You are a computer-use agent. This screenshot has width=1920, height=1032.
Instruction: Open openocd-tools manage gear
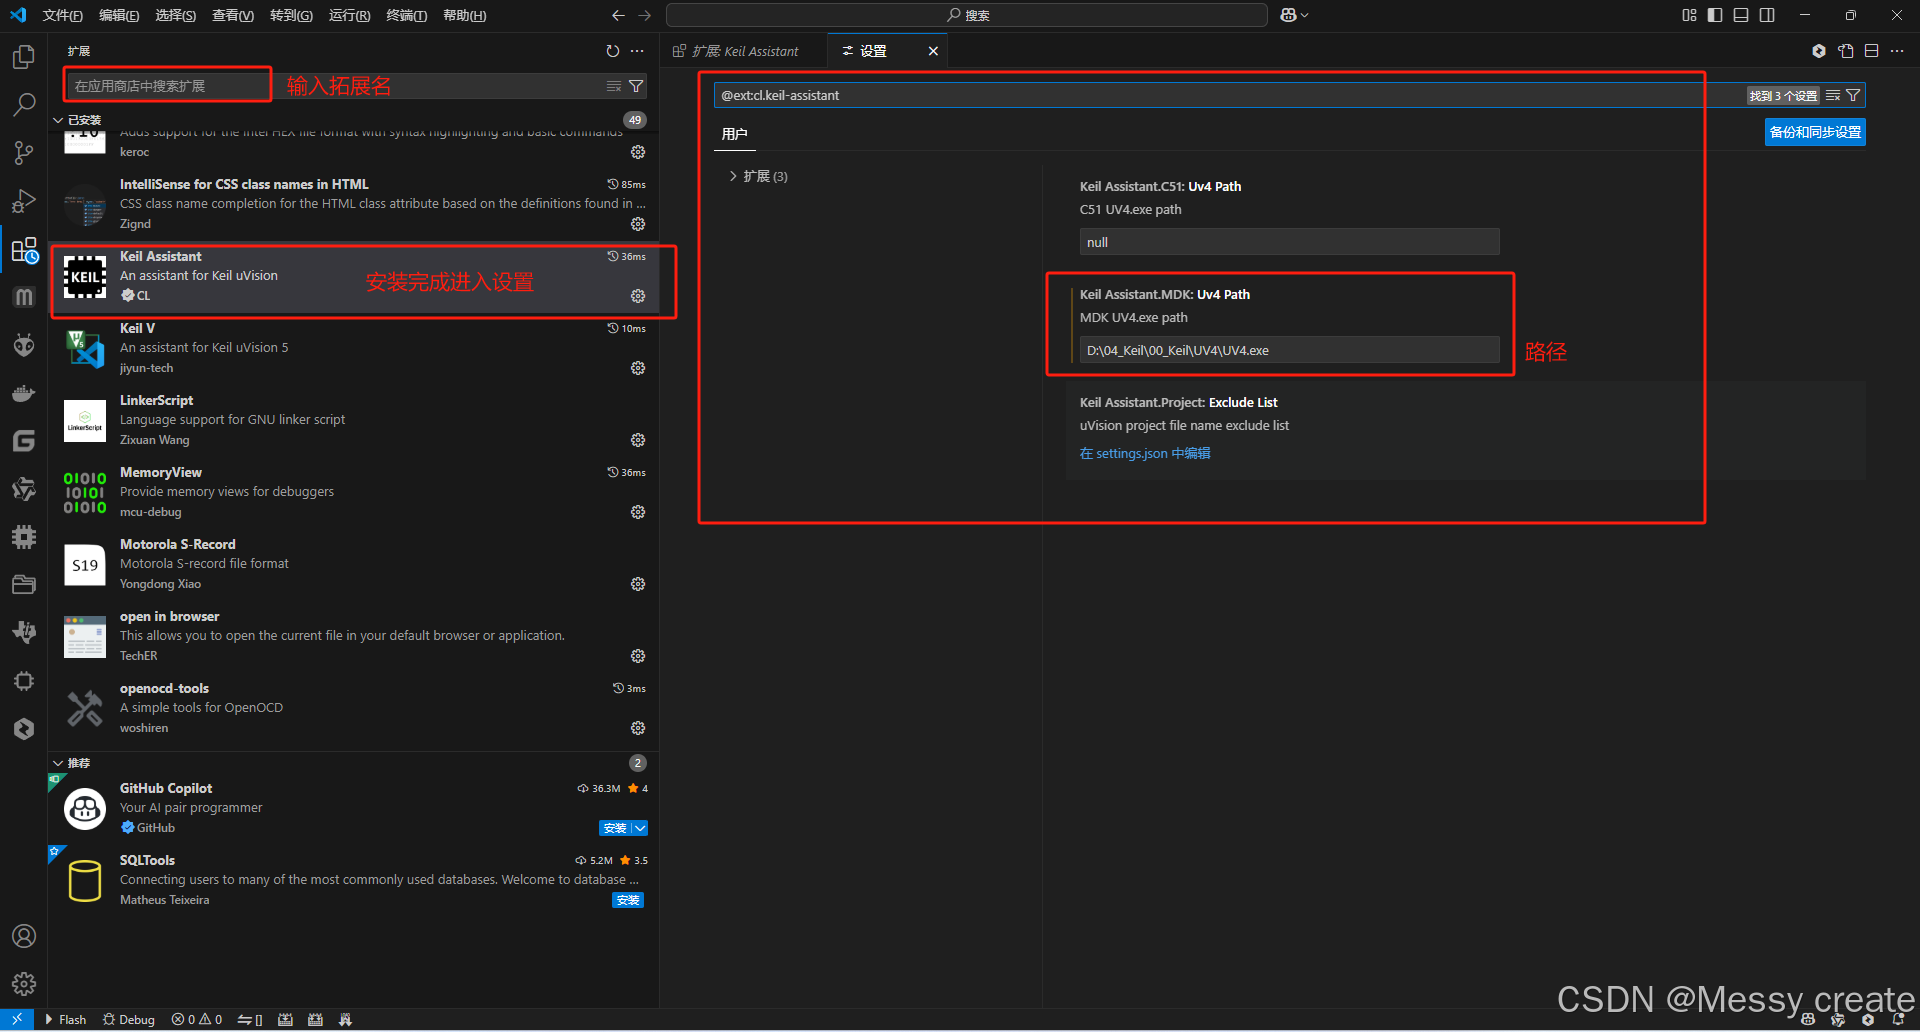pos(638,728)
